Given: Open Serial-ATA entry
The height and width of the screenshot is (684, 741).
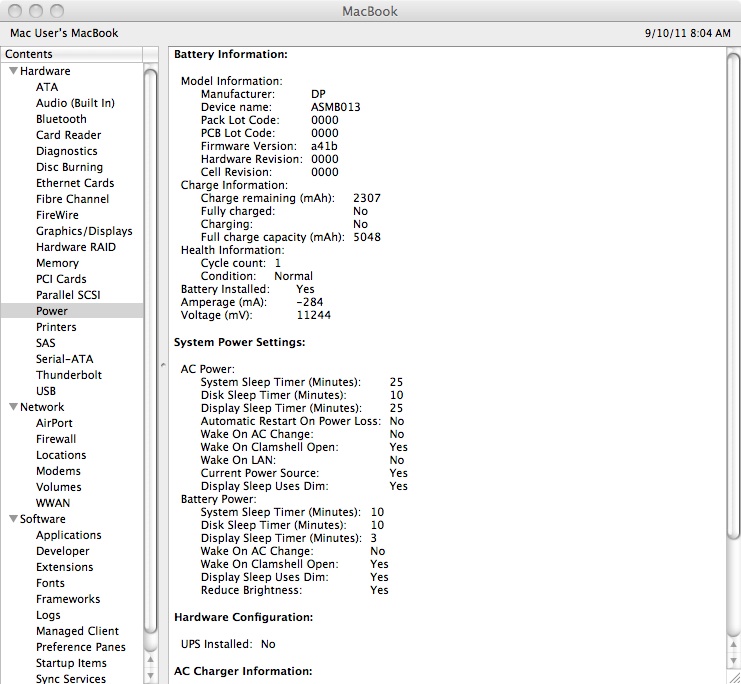Looking at the screenshot, I should [x=64, y=359].
